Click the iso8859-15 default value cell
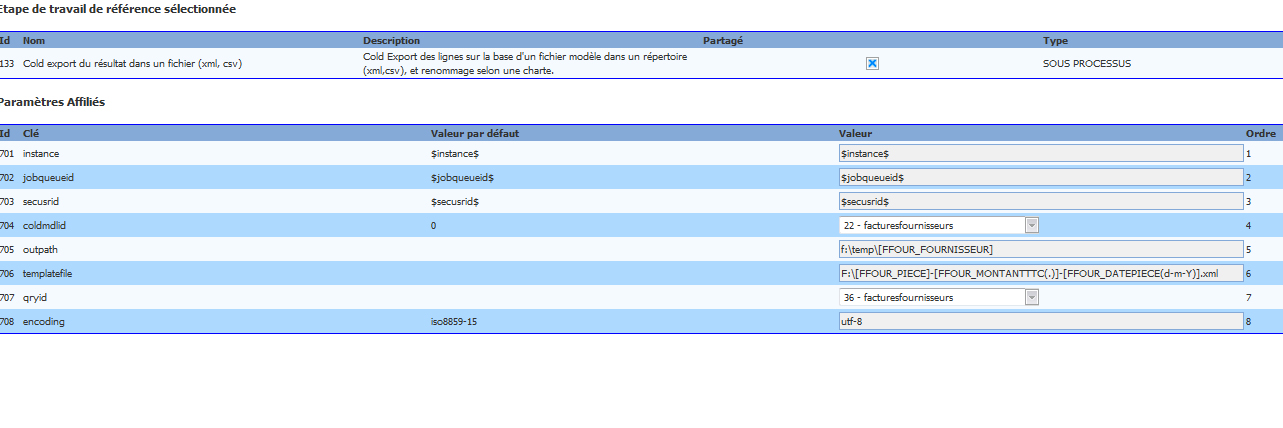 click(x=457, y=321)
